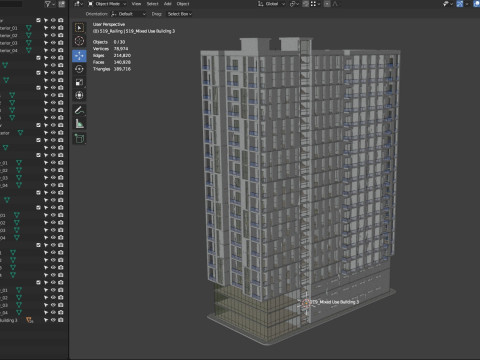Open the object type visibility dropdown

447,4
